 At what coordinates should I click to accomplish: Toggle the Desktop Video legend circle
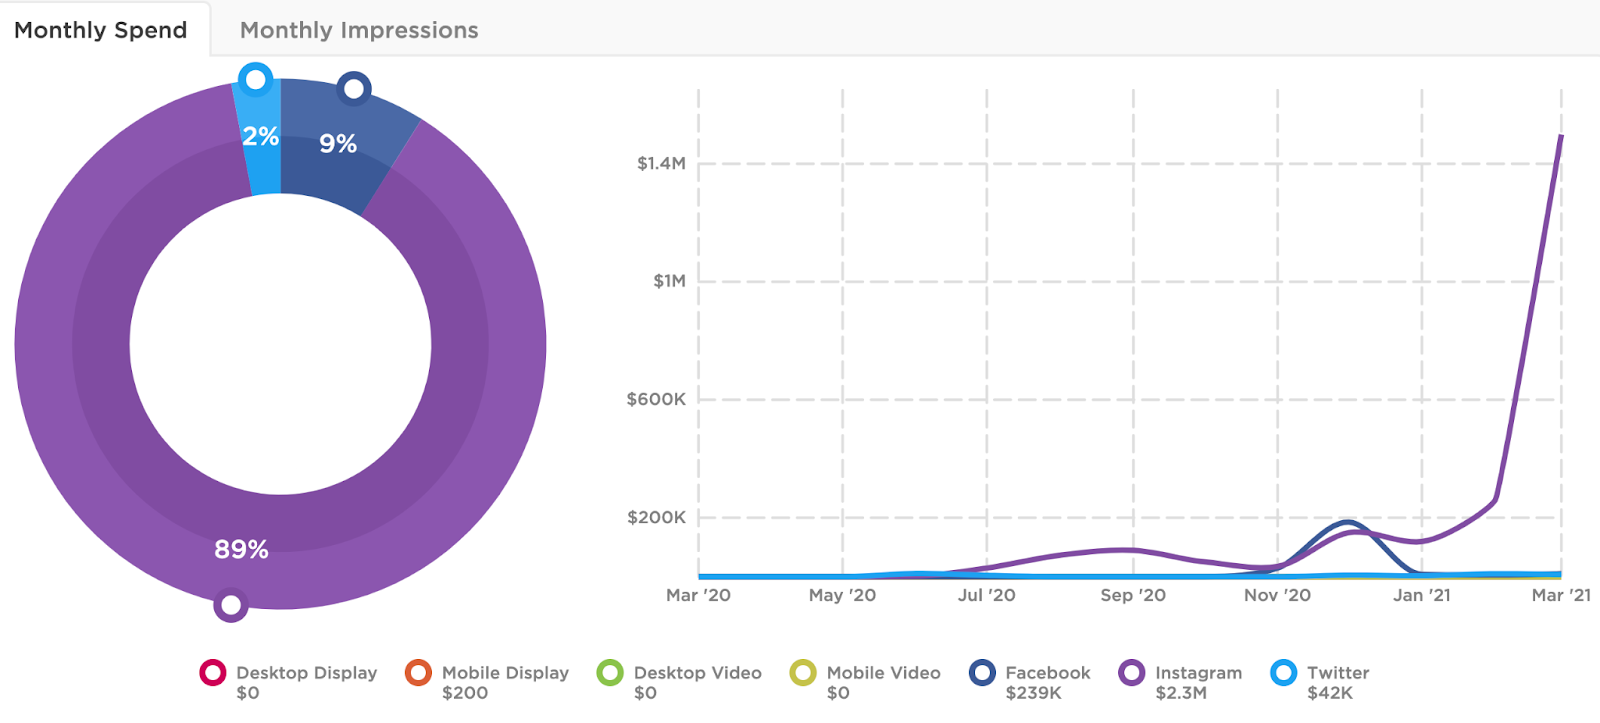click(610, 673)
